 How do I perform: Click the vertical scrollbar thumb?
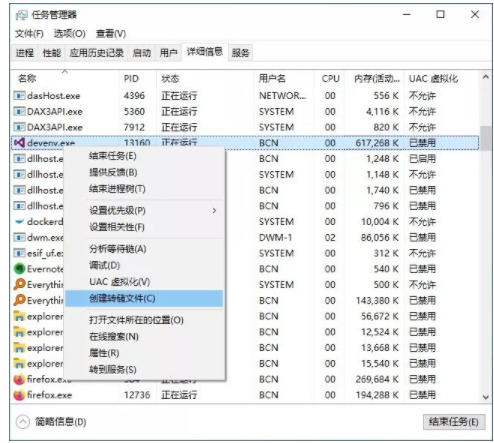click(486, 138)
